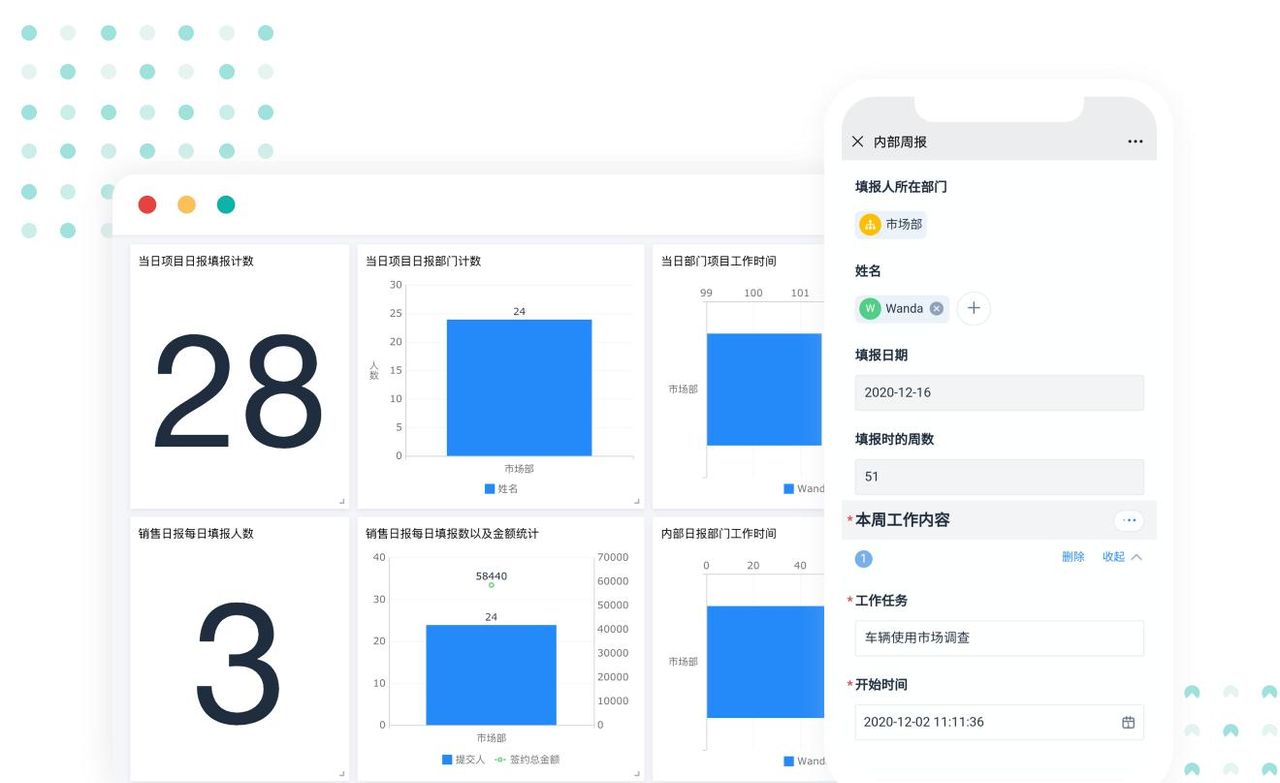Viewport: 1280px width, 783px height.
Task: Click the 当日部门项目工作时间 card title
Action: tap(719, 261)
